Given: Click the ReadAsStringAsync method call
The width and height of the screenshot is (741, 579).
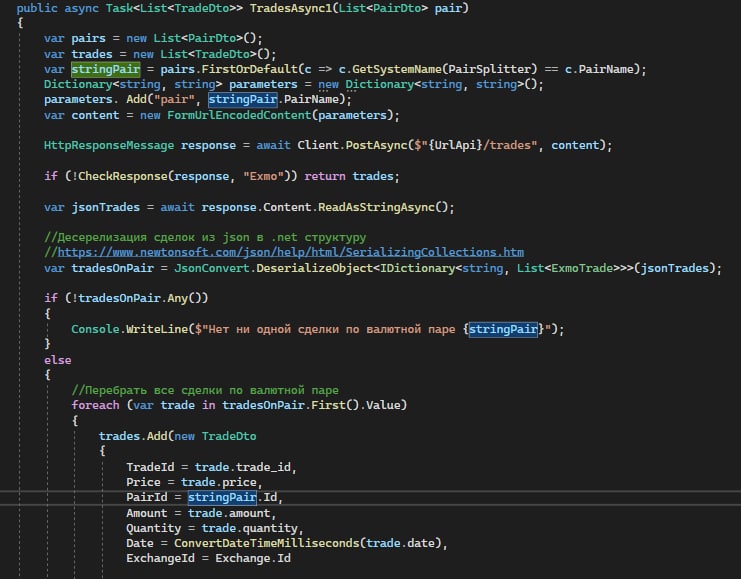Looking at the screenshot, I should [376, 207].
